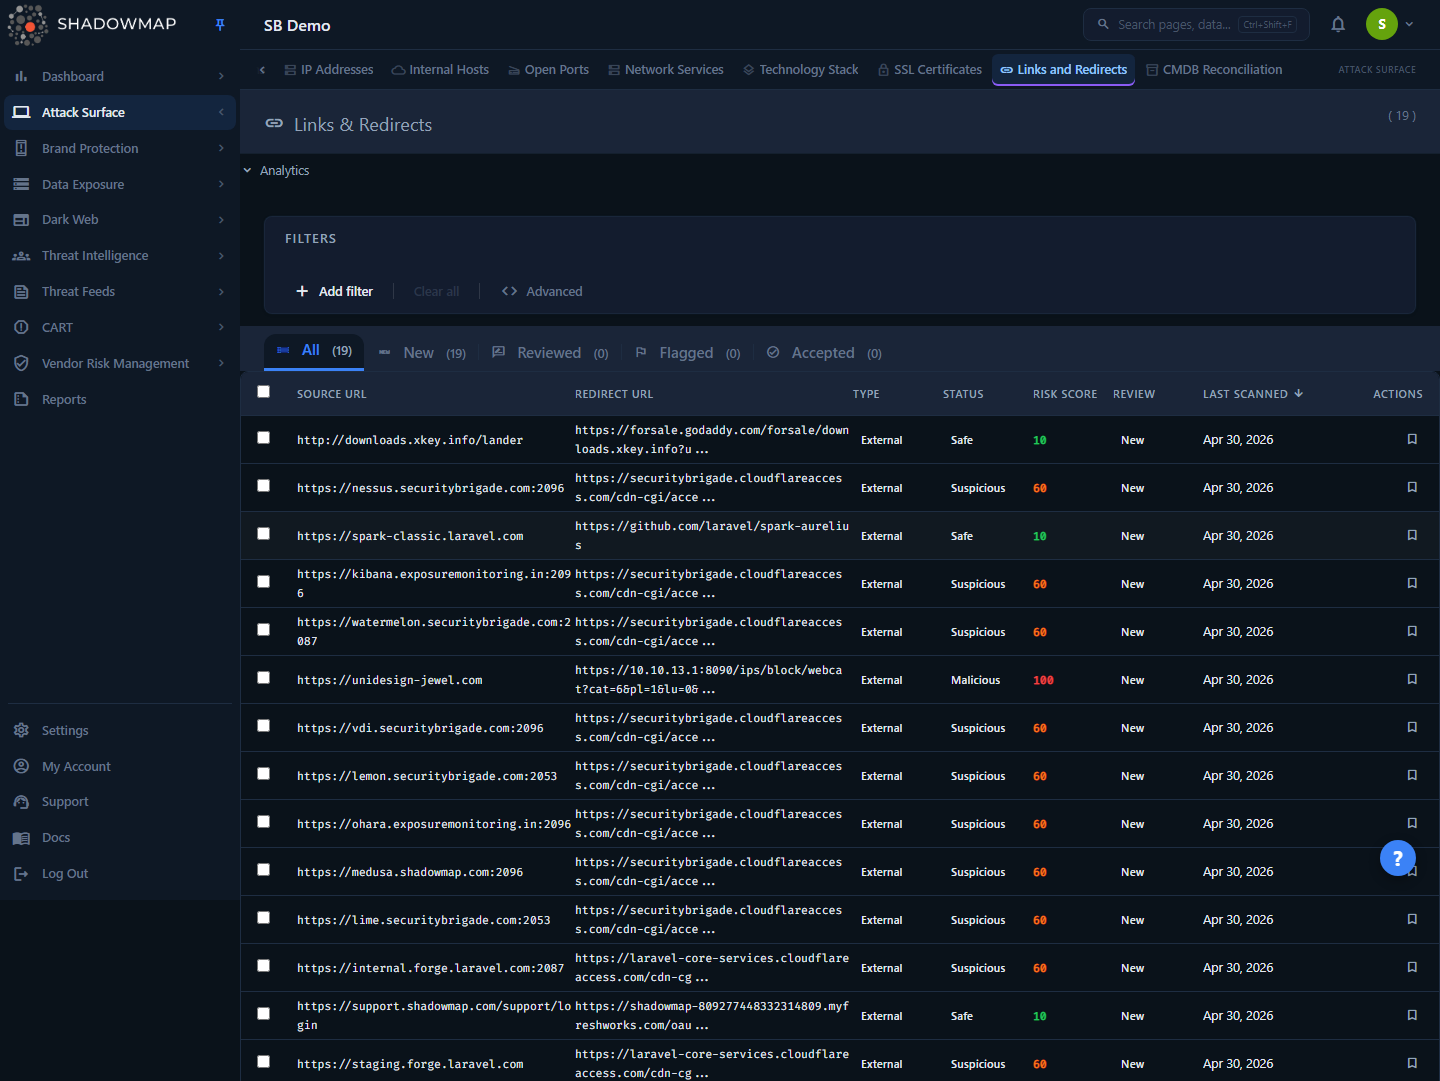Click Clear all filters
The image size is (1440, 1081).
pyautogui.click(x=436, y=291)
